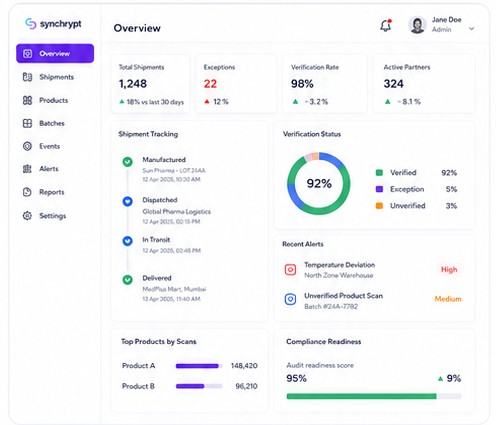
Task: Click the In Transit step label
Action: pos(156,240)
